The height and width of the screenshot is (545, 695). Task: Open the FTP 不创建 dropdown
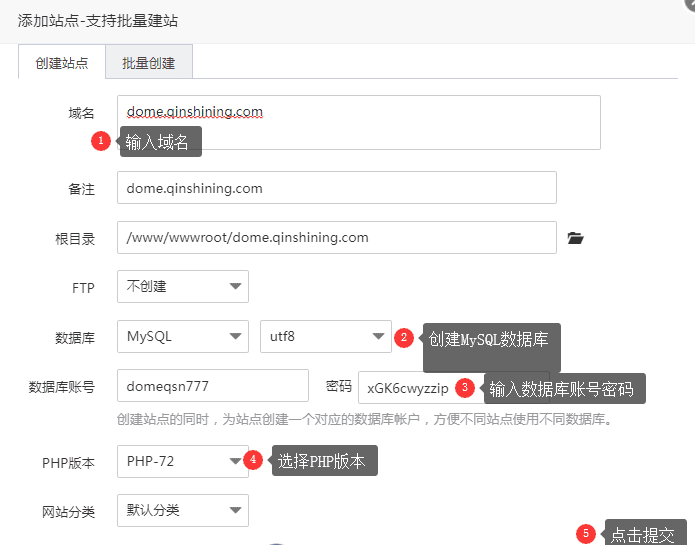pyautogui.click(x=183, y=287)
